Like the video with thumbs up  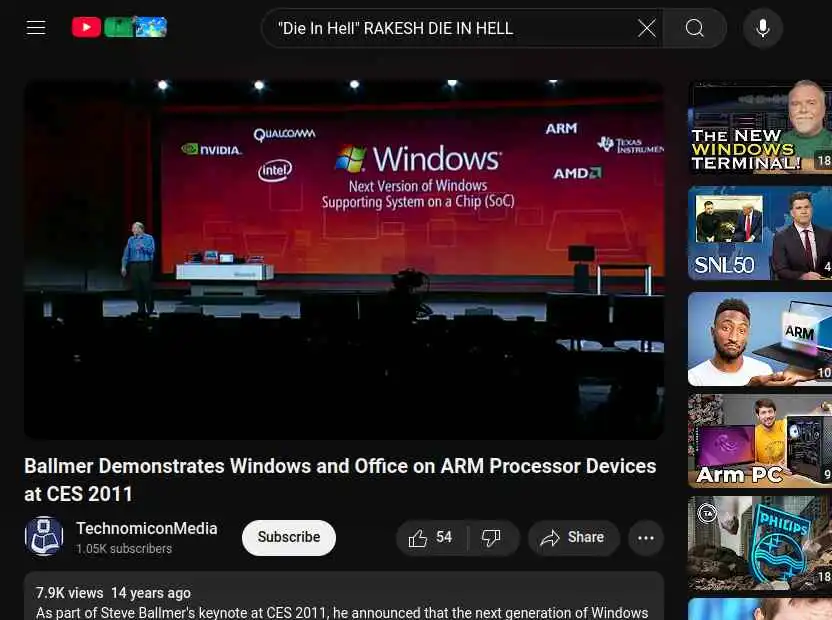pyautogui.click(x=430, y=538)
